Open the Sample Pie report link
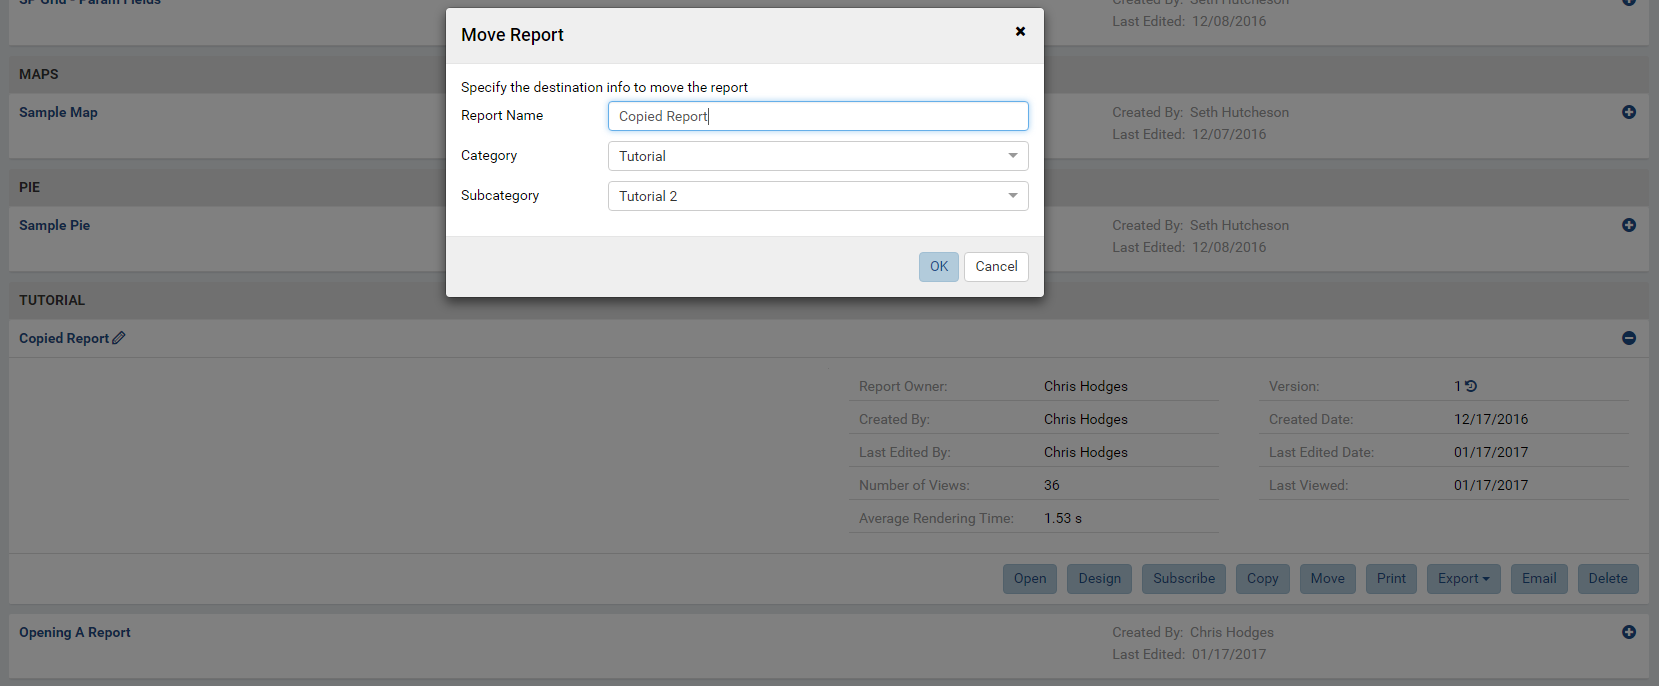The width and height of the screenshot is (1659, 686). pos(54,225)
